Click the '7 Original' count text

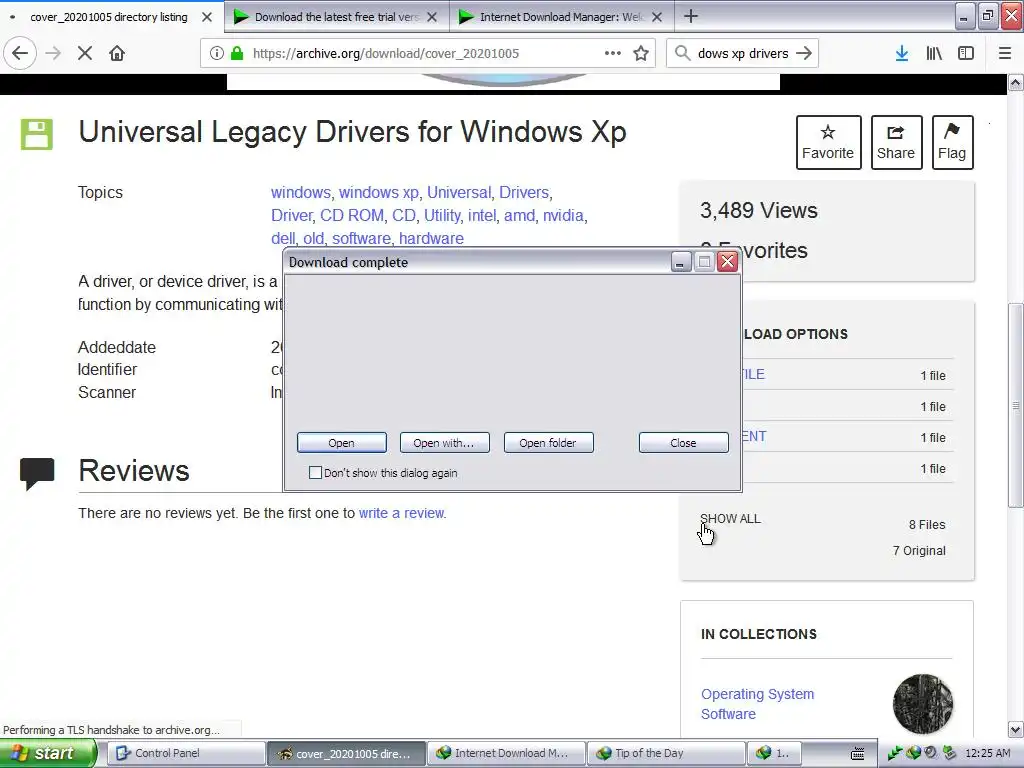click(919, 551)
